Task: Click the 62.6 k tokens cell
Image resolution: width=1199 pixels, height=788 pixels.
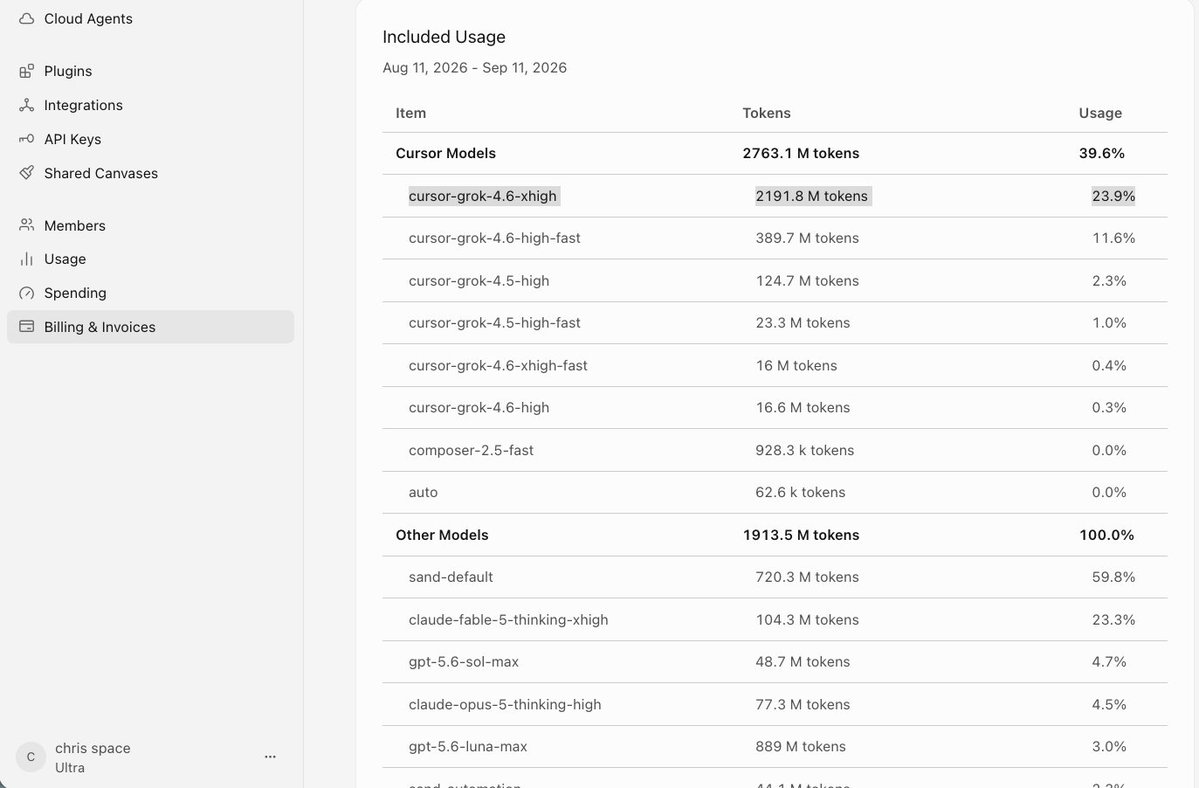Action: 801,492
